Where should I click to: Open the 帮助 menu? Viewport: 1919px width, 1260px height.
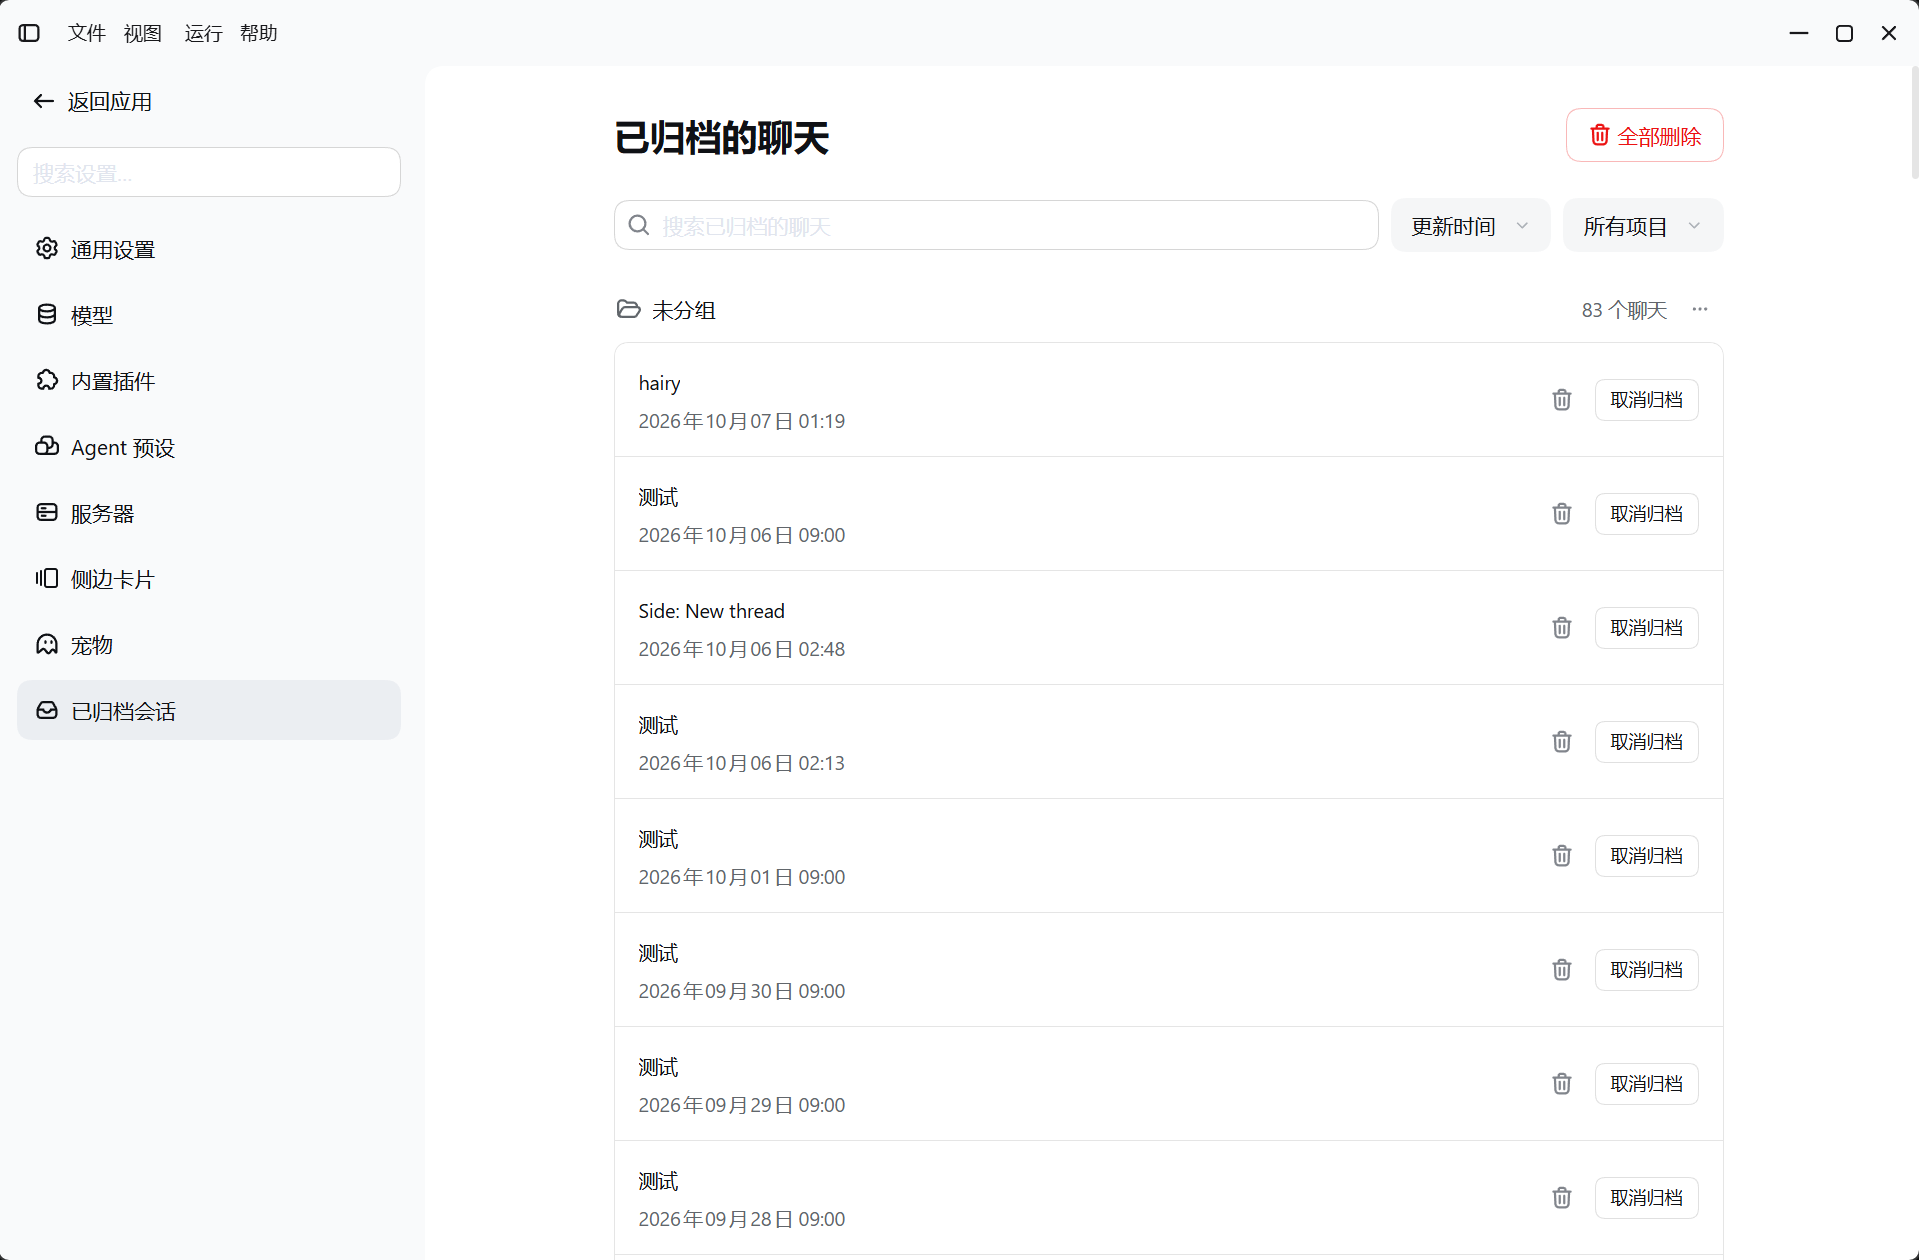(x=259, y=33)
